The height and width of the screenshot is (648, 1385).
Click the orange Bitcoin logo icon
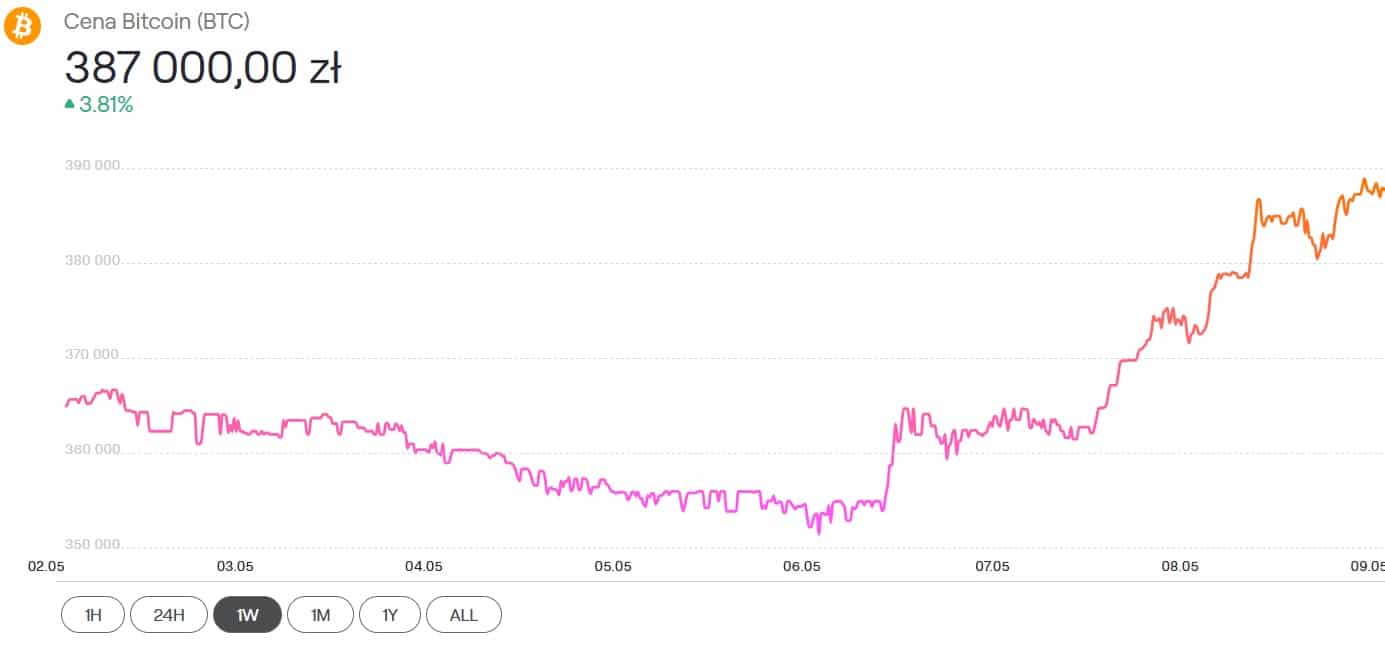click(22, 25)
